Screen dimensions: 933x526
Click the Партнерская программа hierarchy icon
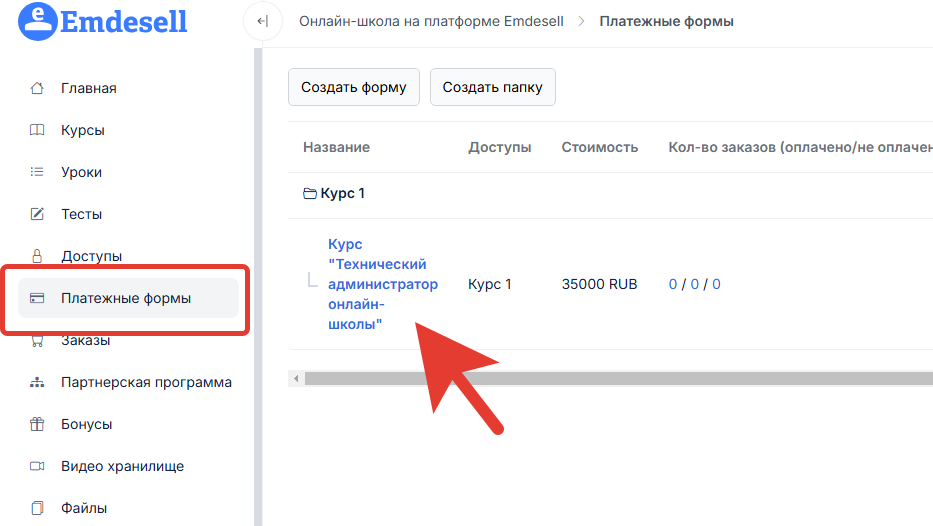point(37,382)
